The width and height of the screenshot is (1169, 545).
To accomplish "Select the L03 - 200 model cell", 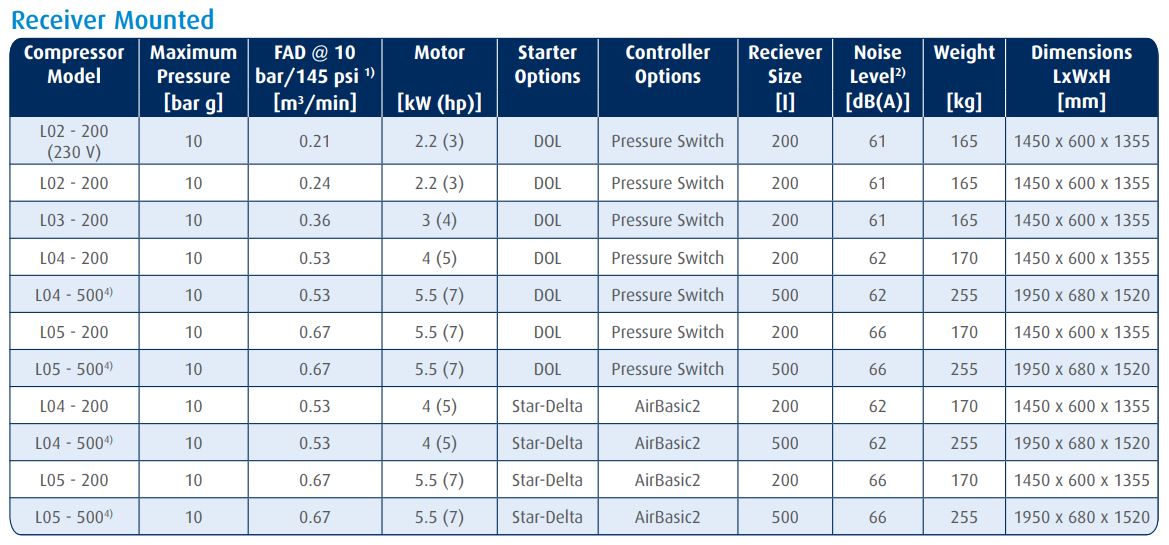I will coord(74,220).
